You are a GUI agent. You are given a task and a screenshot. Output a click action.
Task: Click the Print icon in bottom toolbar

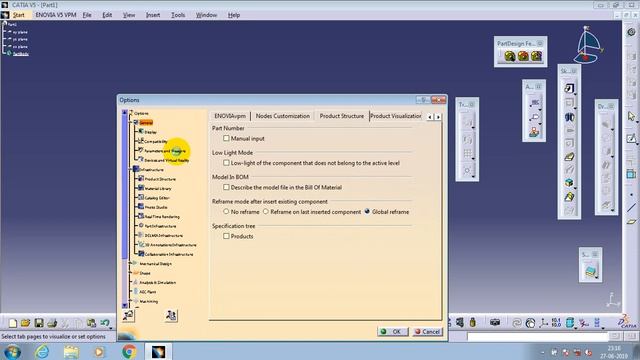point(52,323)
